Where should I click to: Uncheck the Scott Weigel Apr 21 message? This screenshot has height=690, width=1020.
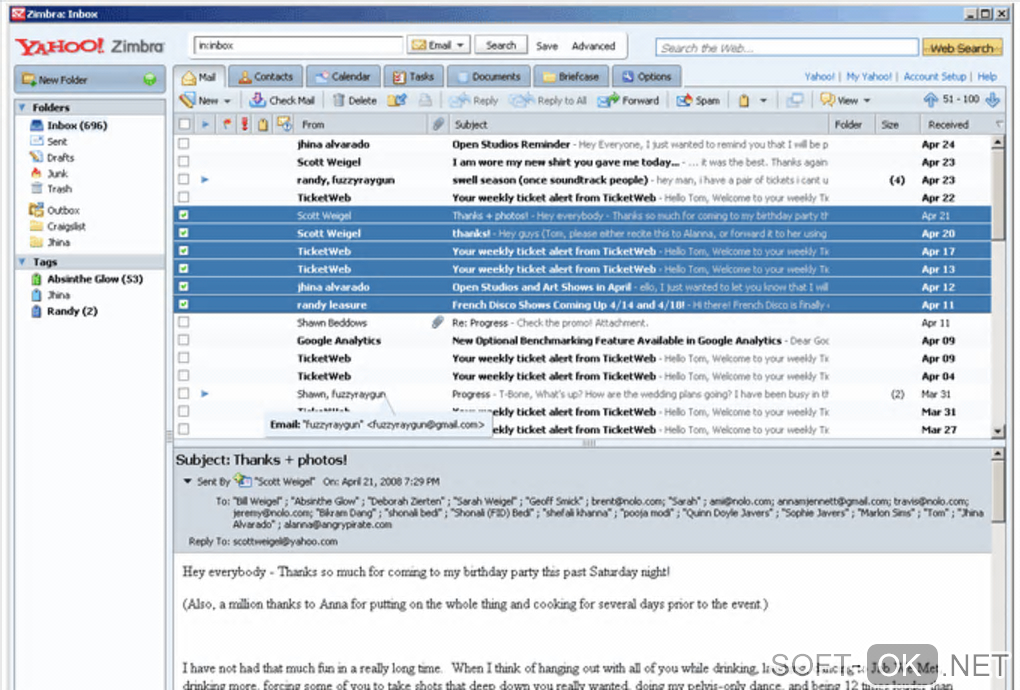tap(184, 215)
